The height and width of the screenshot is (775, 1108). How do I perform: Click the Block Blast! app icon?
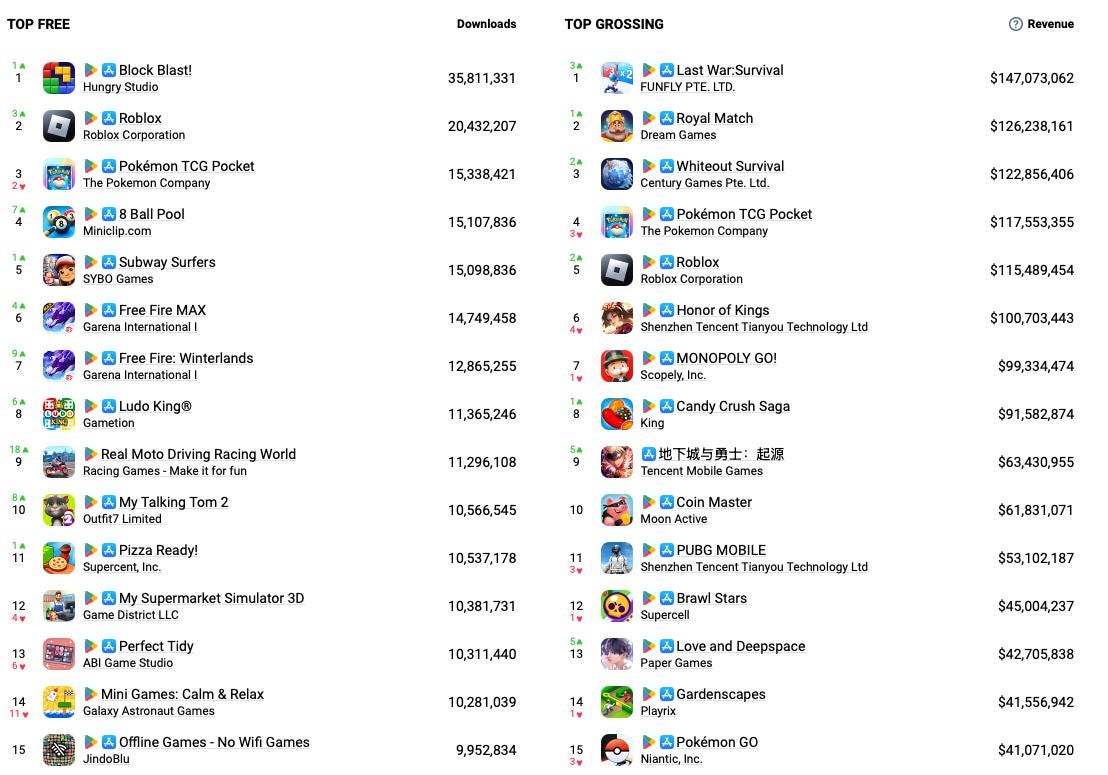(59, 78)
